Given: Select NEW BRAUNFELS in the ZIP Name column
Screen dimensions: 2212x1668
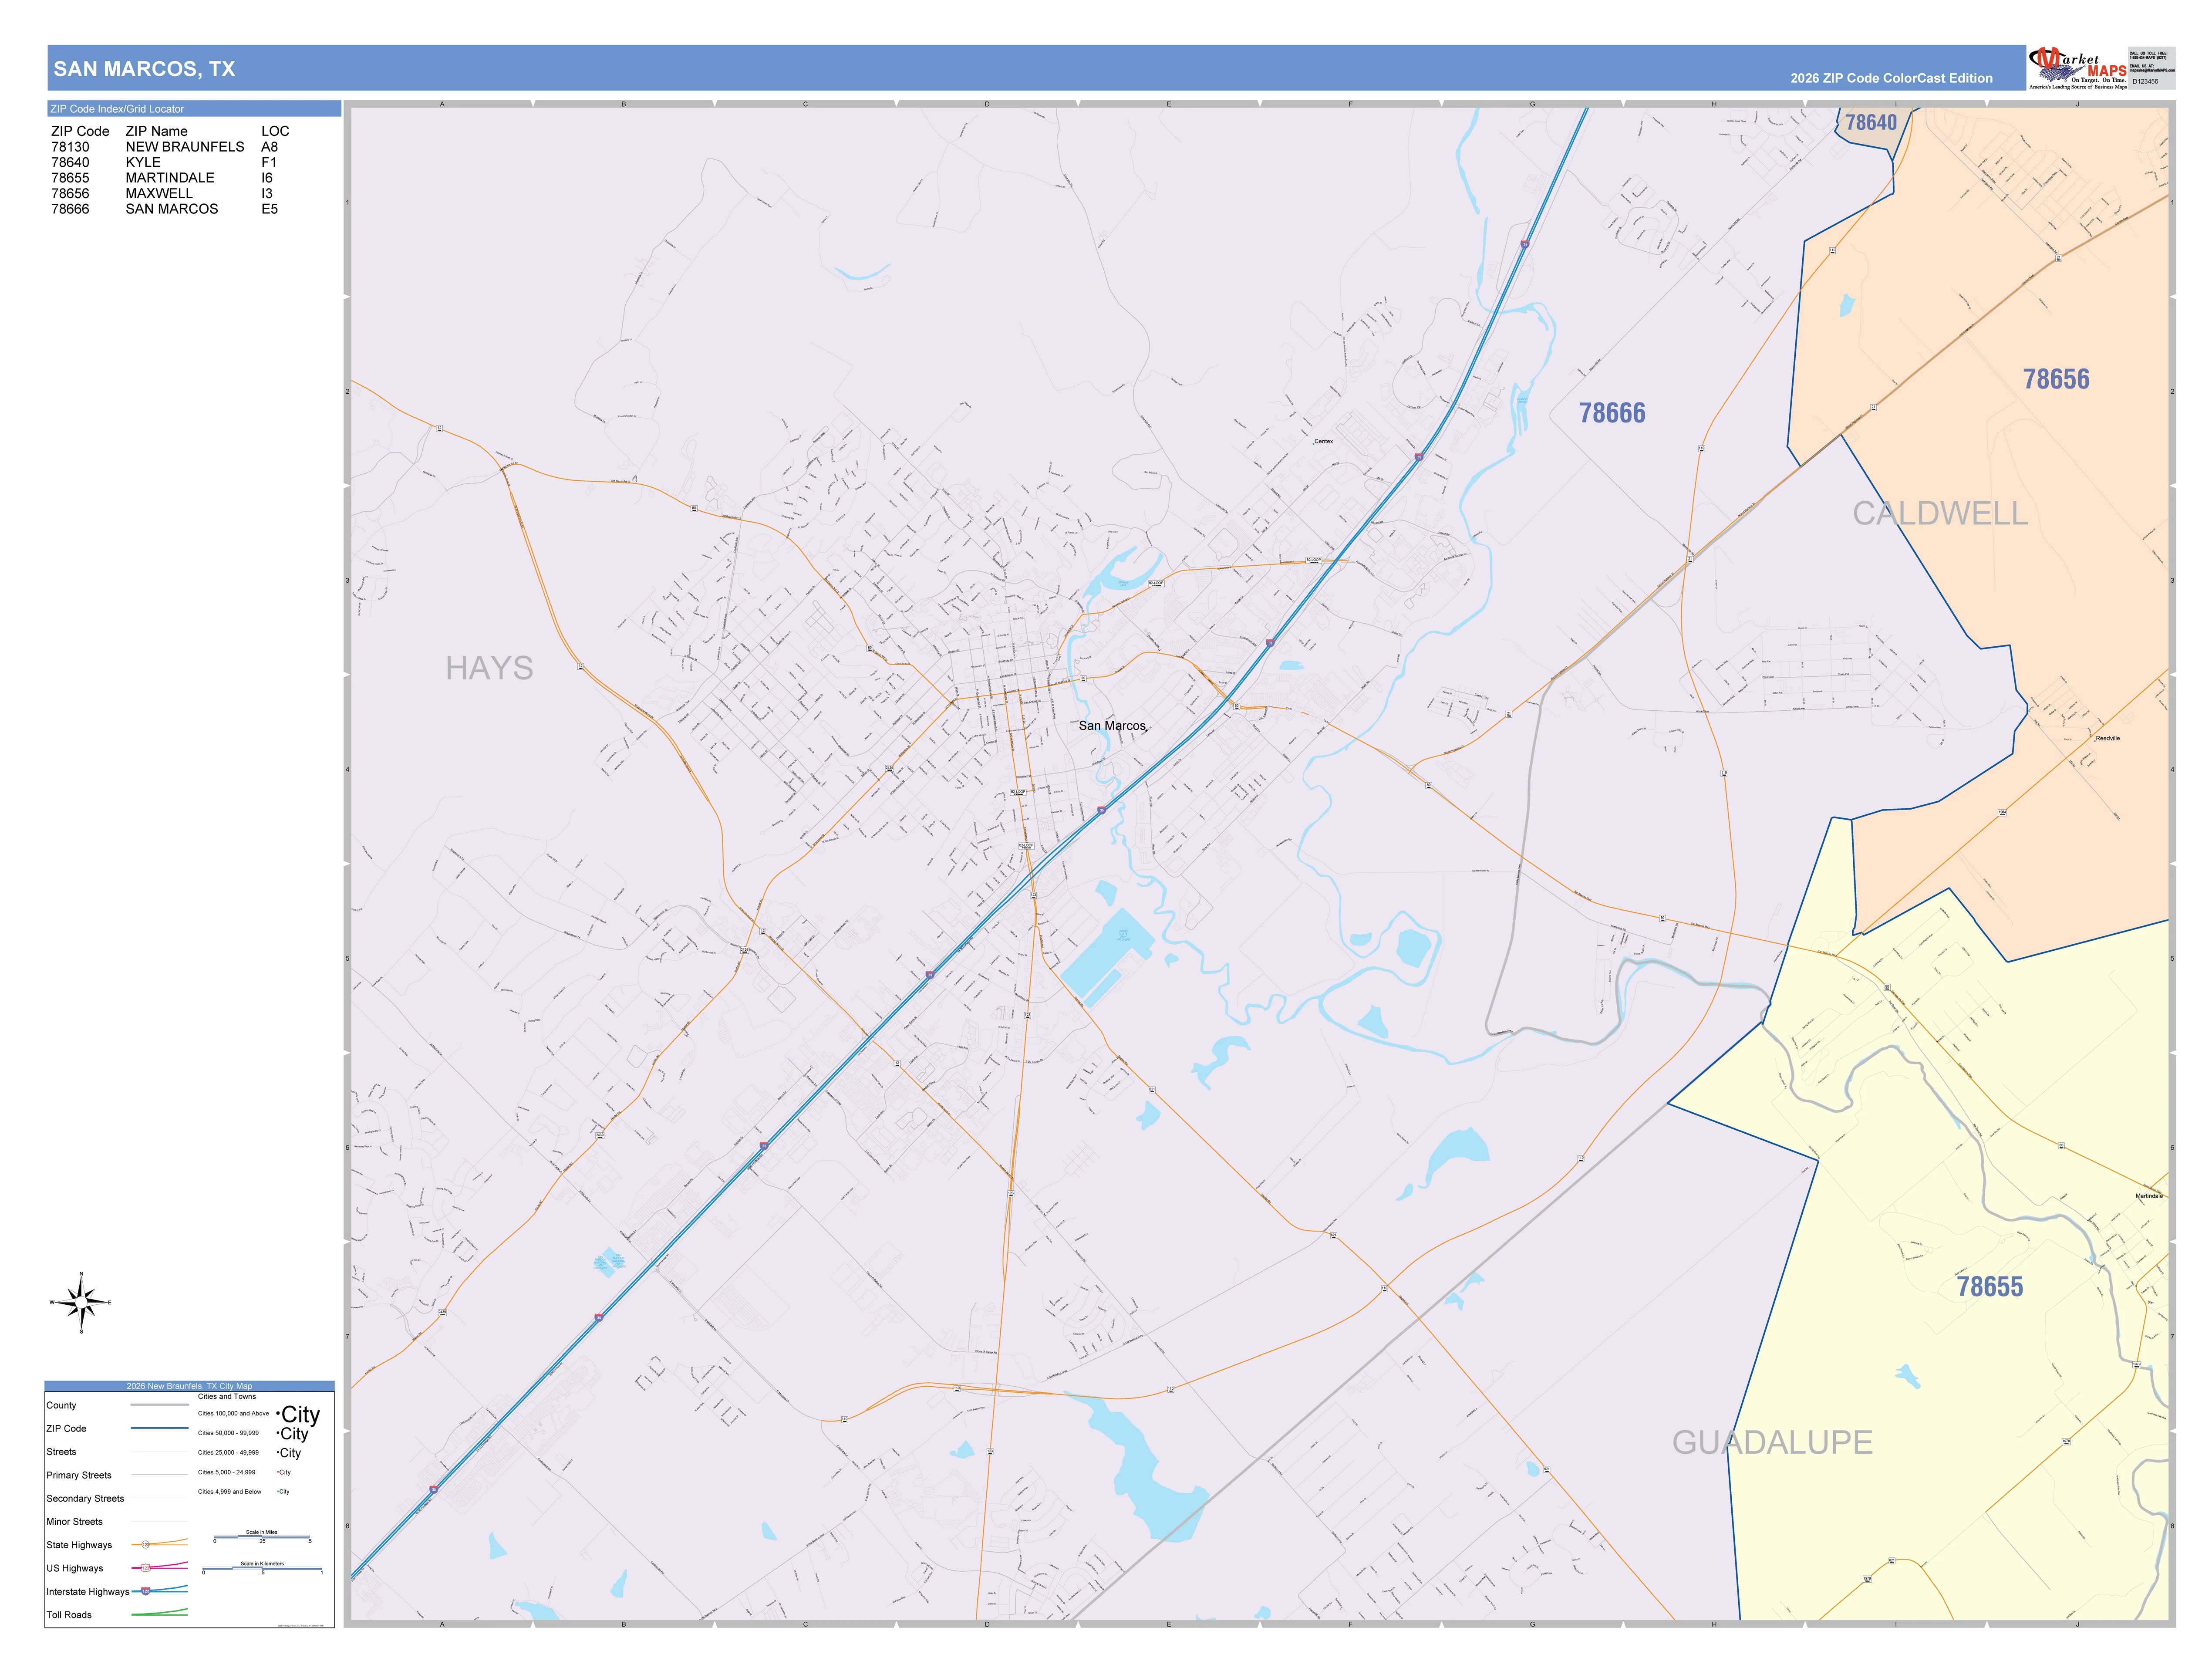Looking at the screenshot, I should point(185,147).
